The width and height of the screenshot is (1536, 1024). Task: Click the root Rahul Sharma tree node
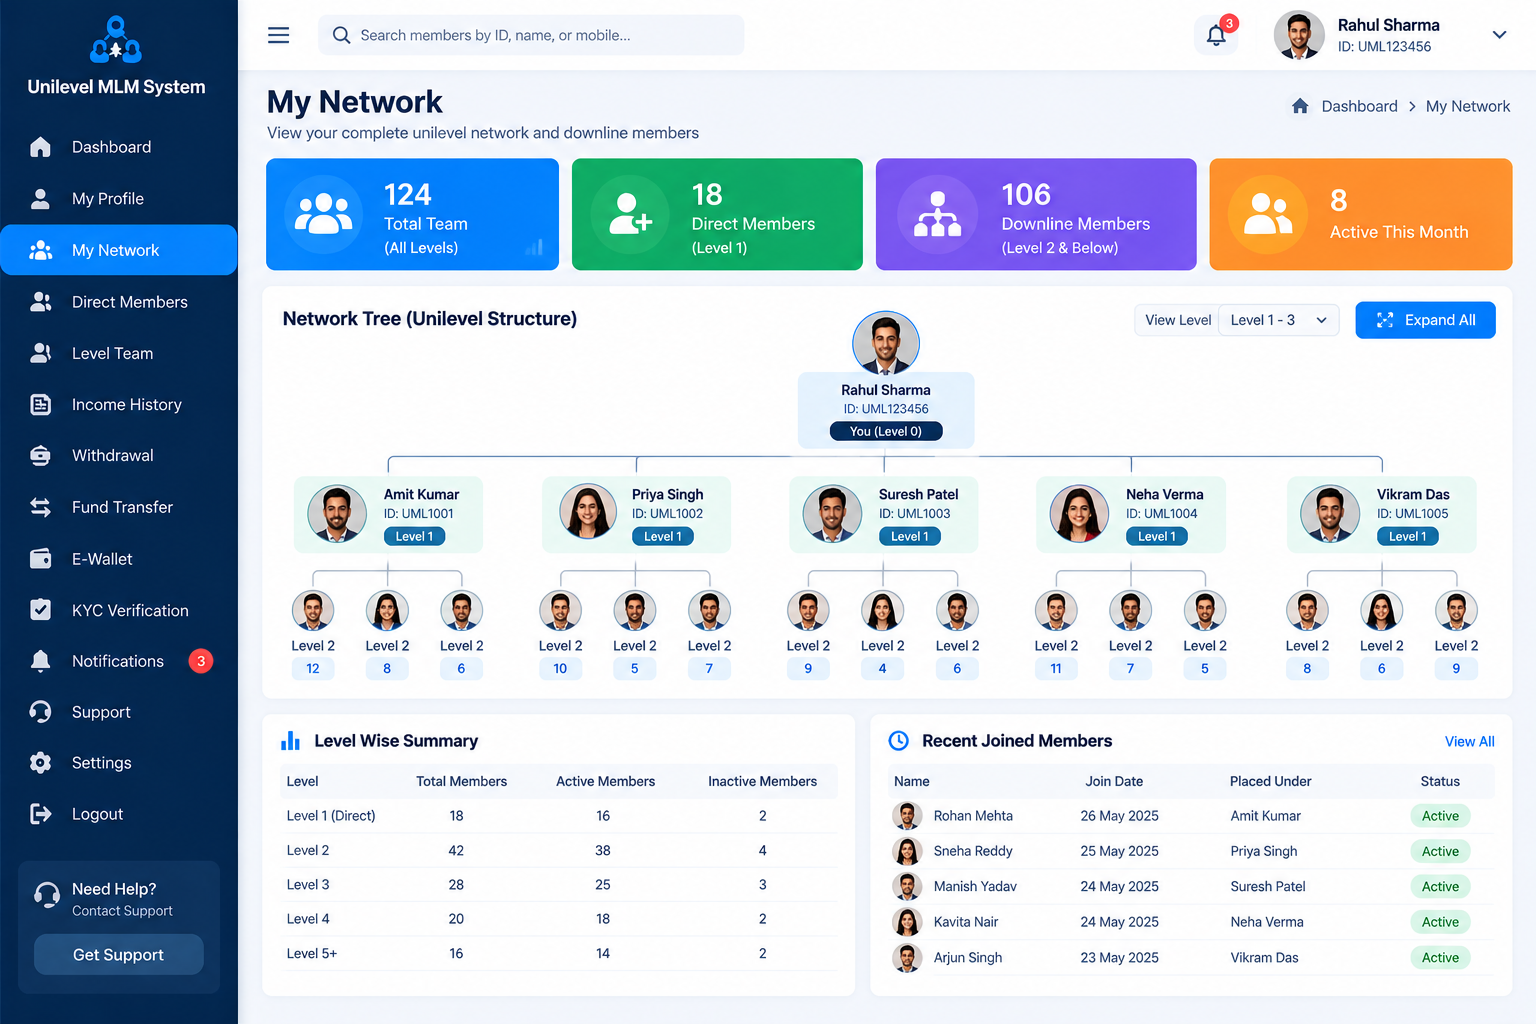886,410
